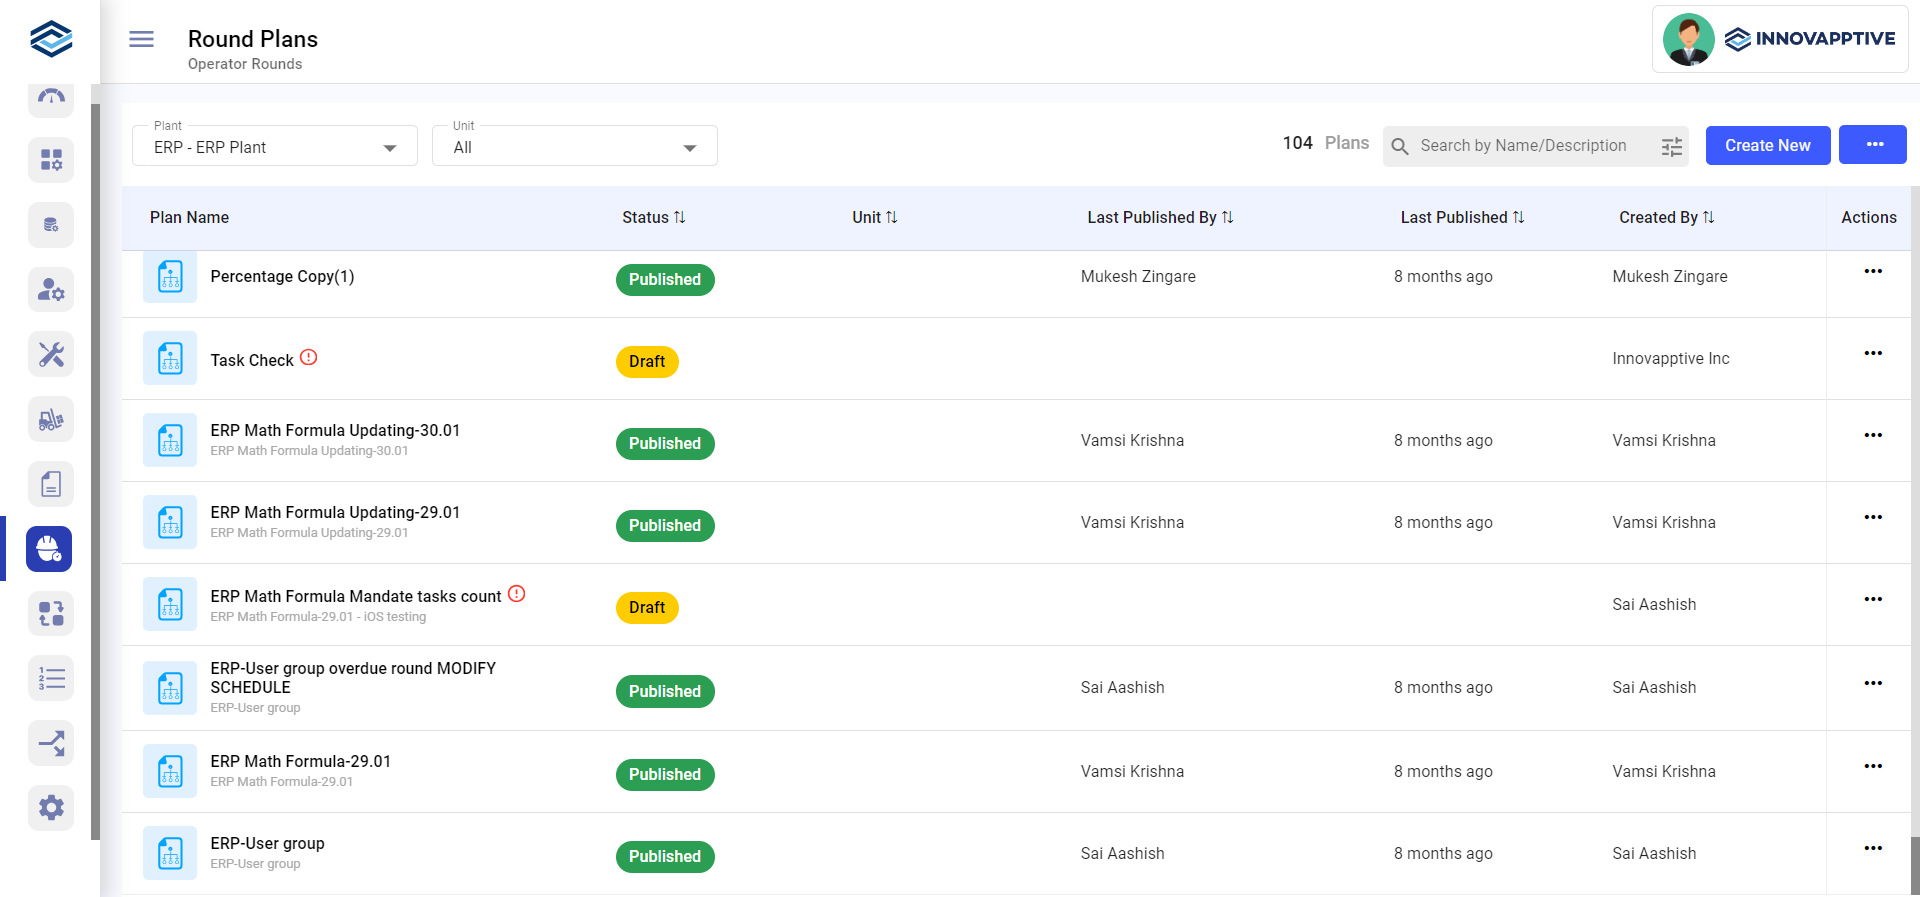Image resolution: width=1920 pixels, height=897 pixels.
Task: Open the user settings sidebar icon
Action: (x=51, y=290)
